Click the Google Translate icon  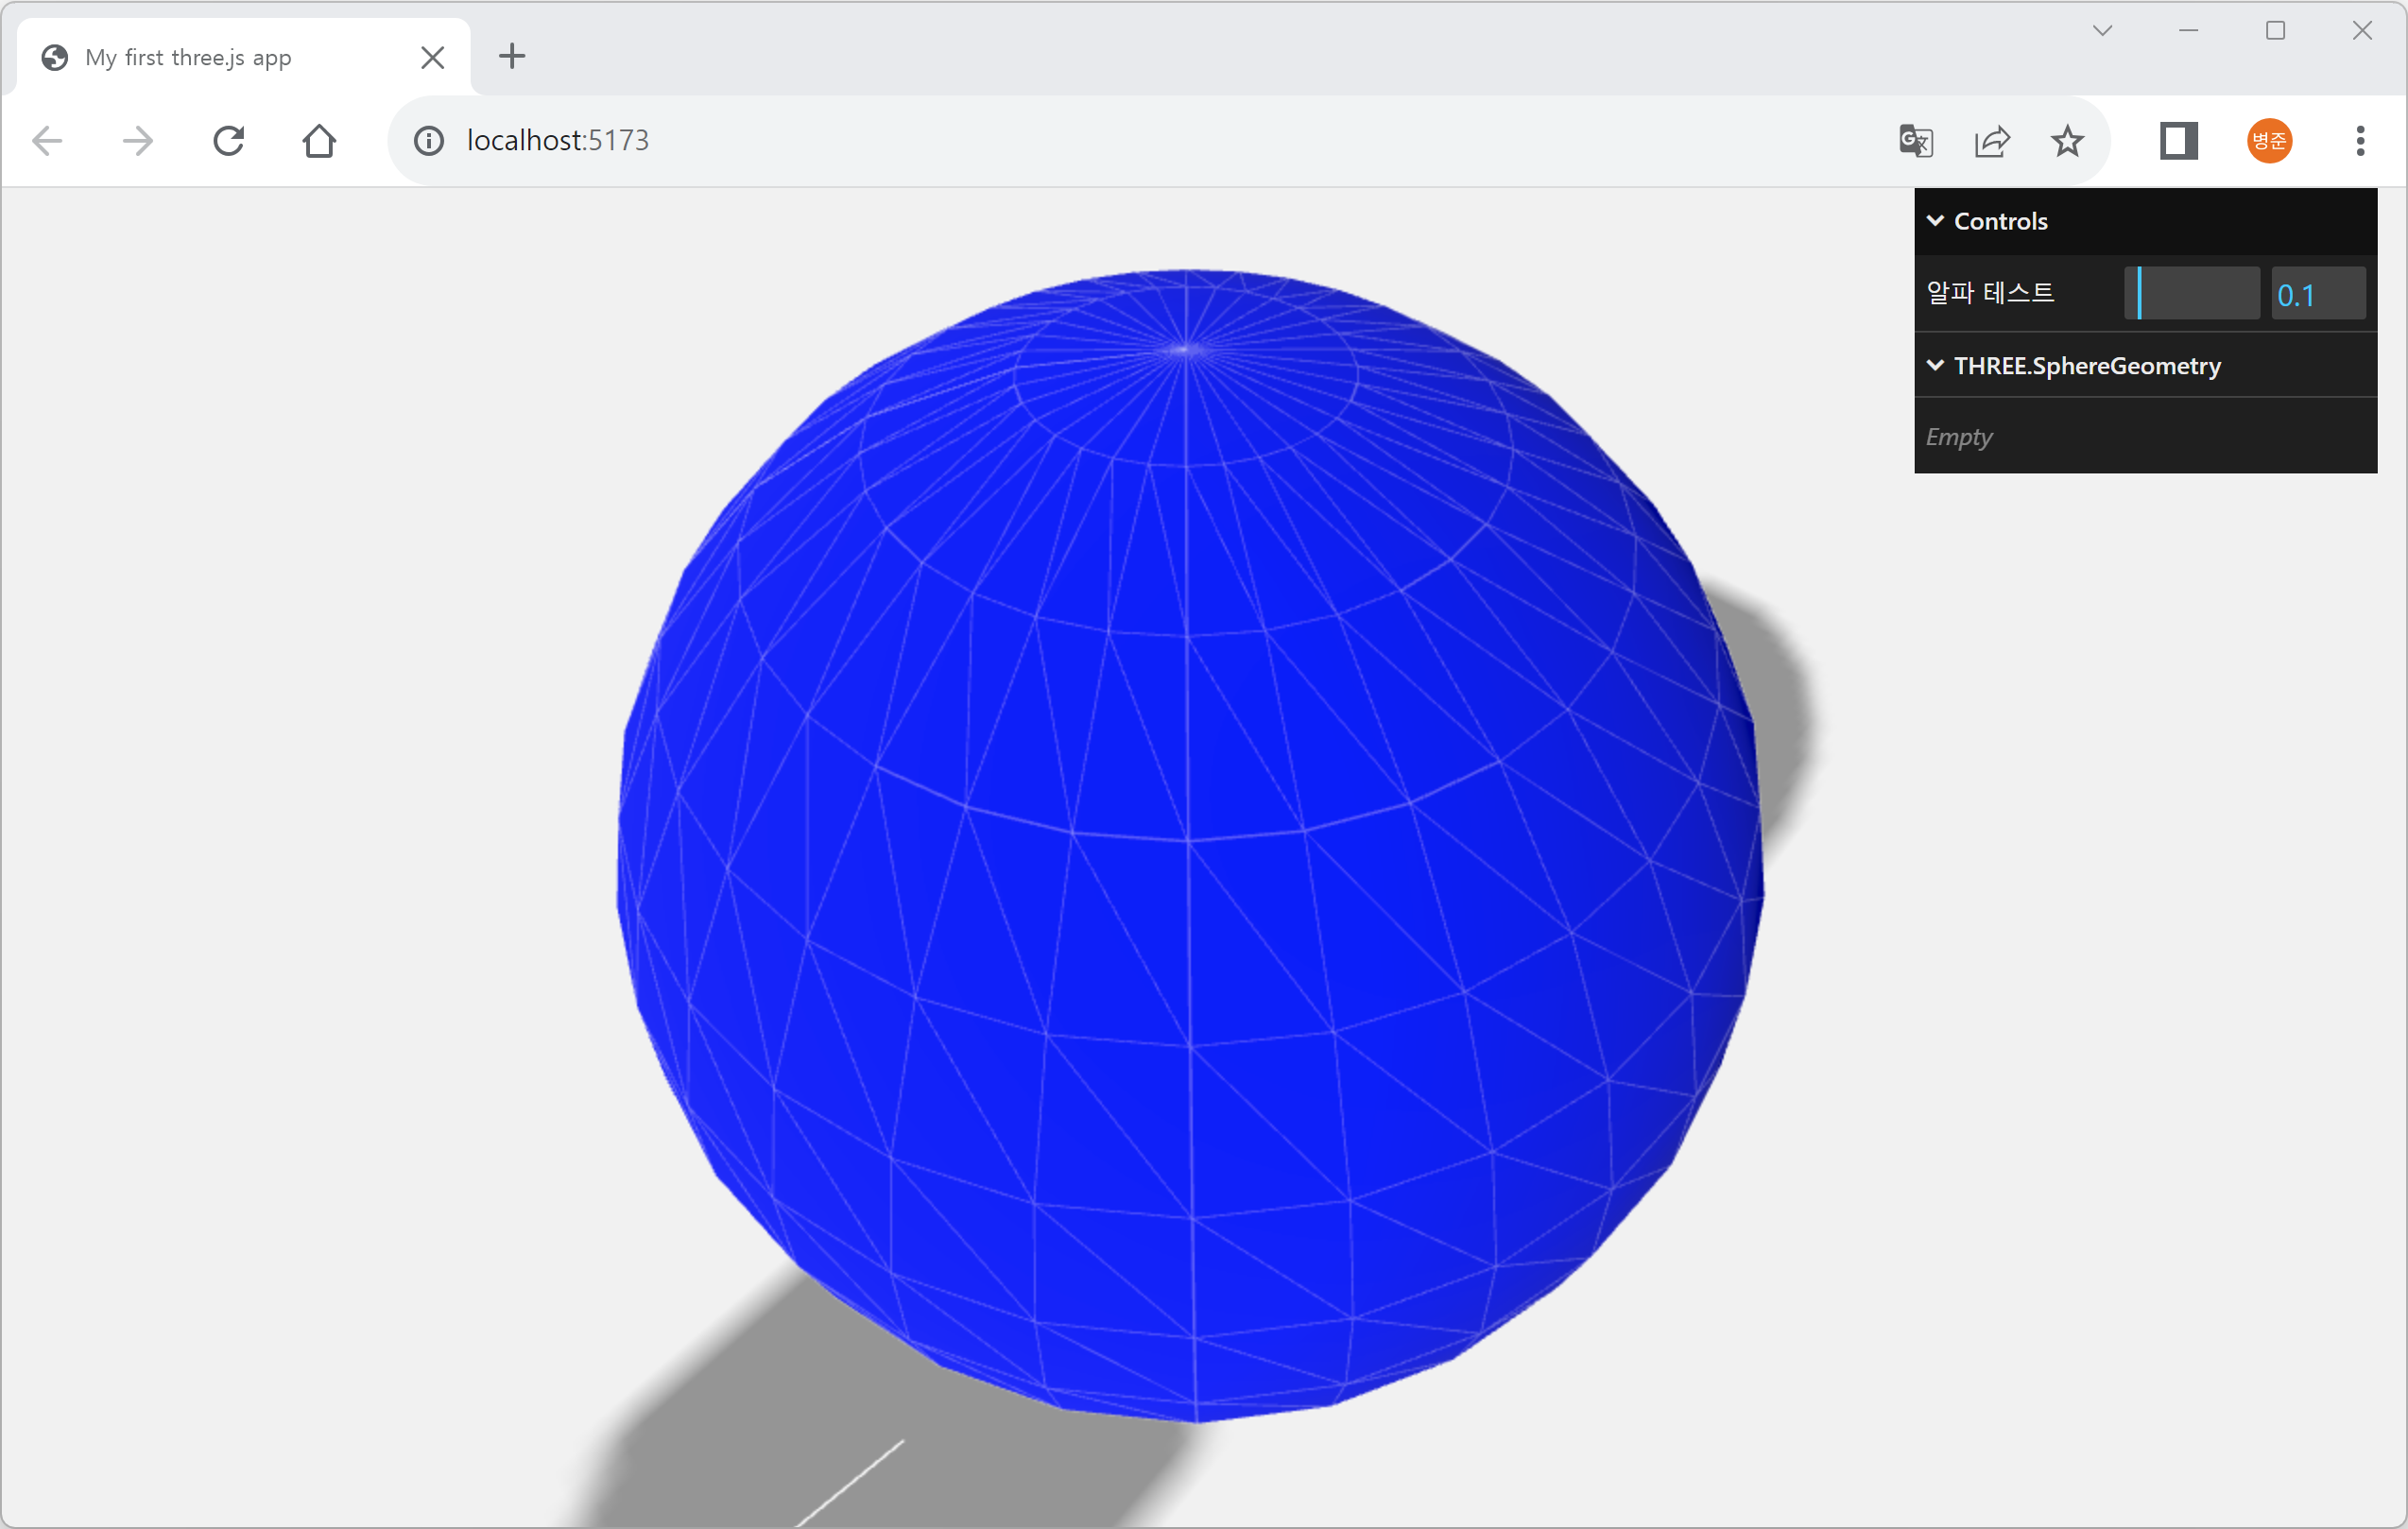(1915, 141)
